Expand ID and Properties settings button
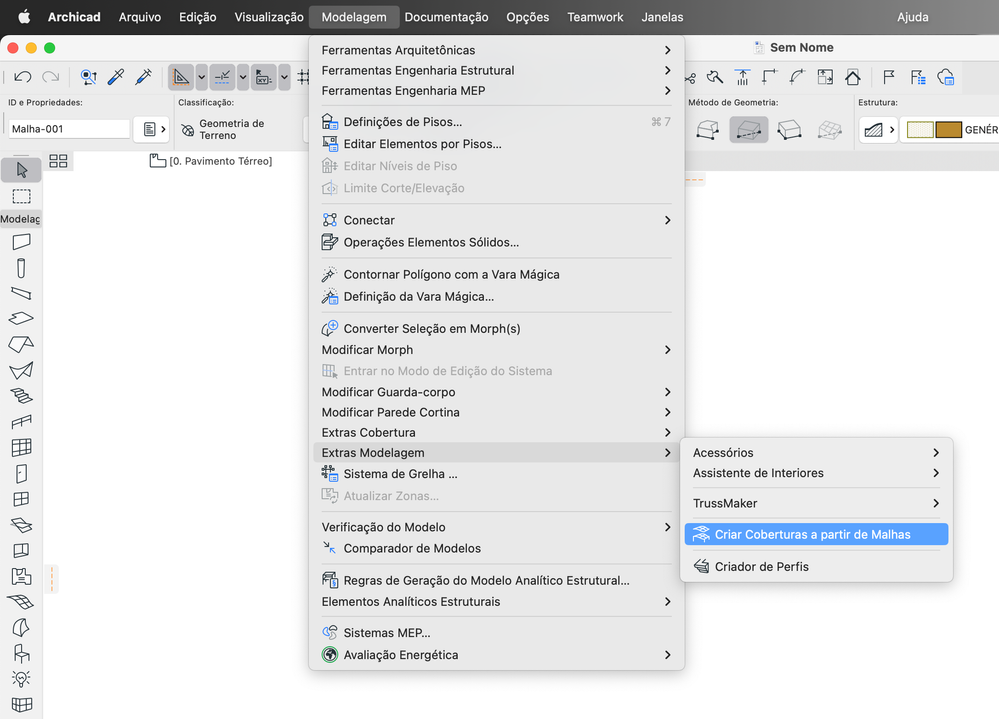The height and width of the screenshot is (719, 999). click(x=152, y=129)
